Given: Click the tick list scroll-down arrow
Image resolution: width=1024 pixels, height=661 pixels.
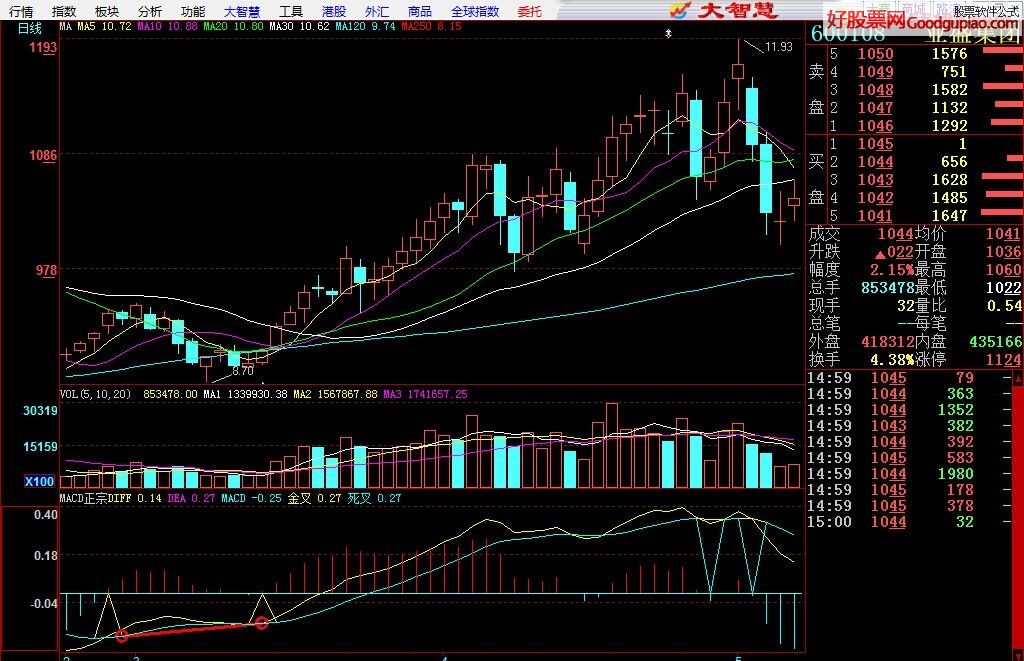Looking at the screenshot, I should point(1017,654).
